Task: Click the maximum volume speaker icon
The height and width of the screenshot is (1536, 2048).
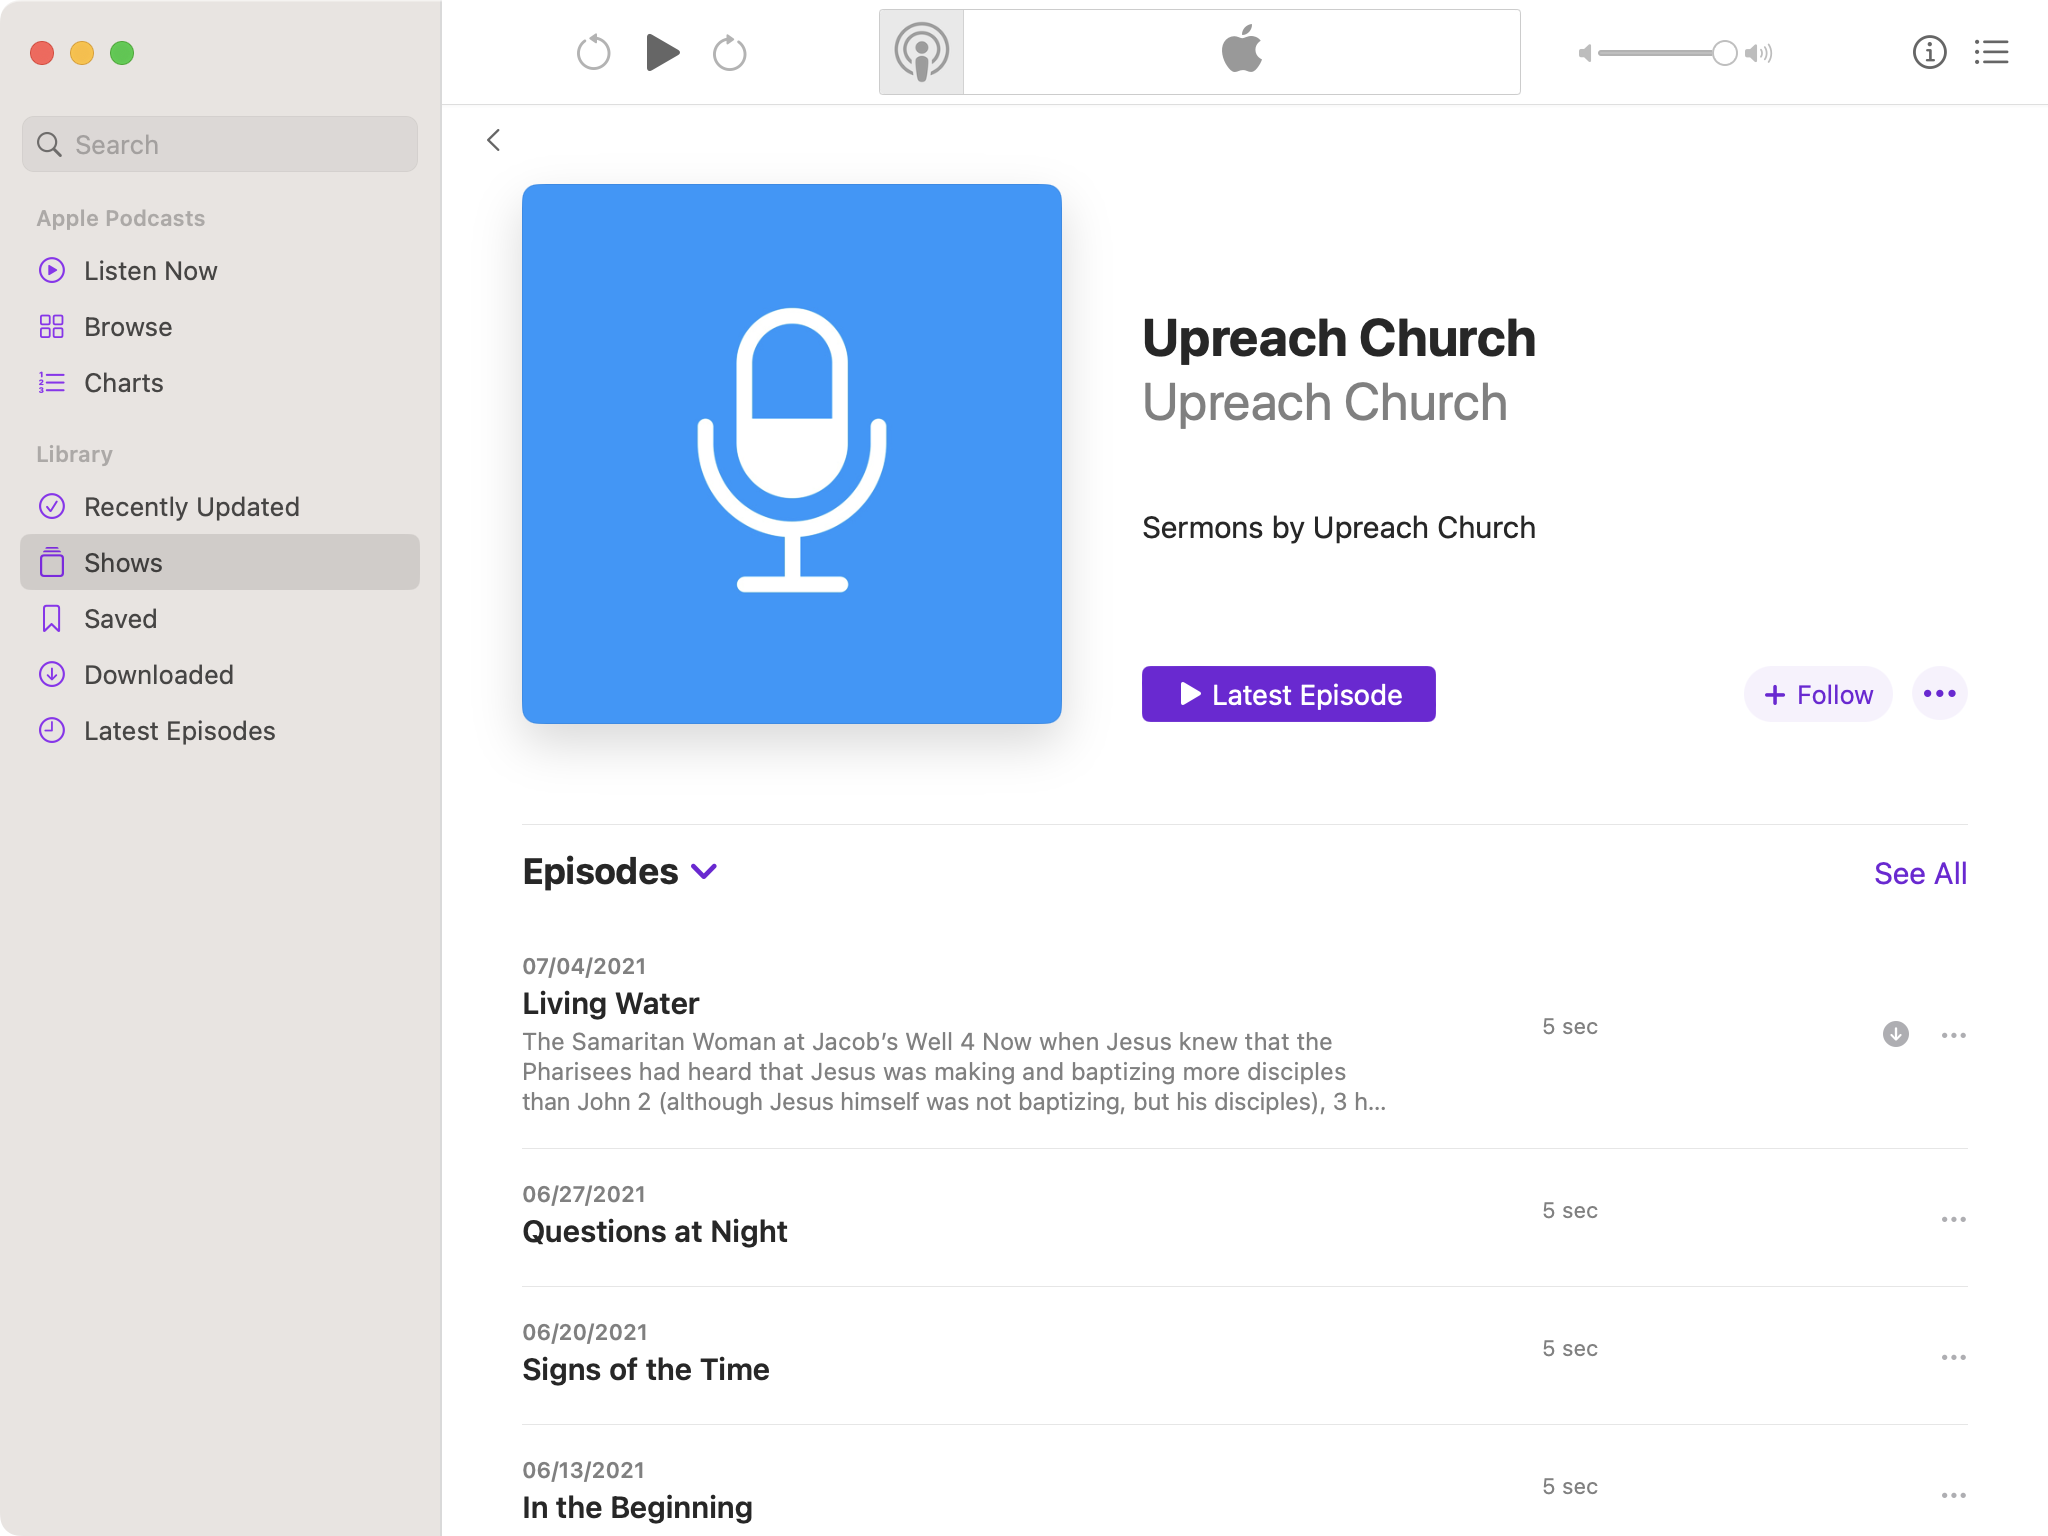Action: (1758, 53)
